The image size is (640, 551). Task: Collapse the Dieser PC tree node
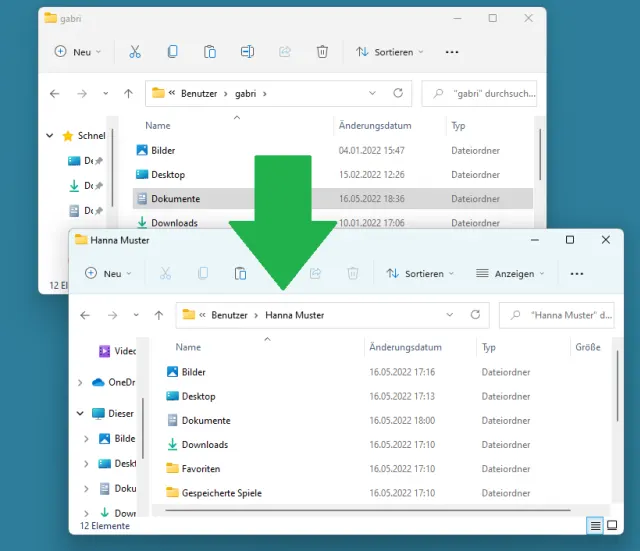80,413
